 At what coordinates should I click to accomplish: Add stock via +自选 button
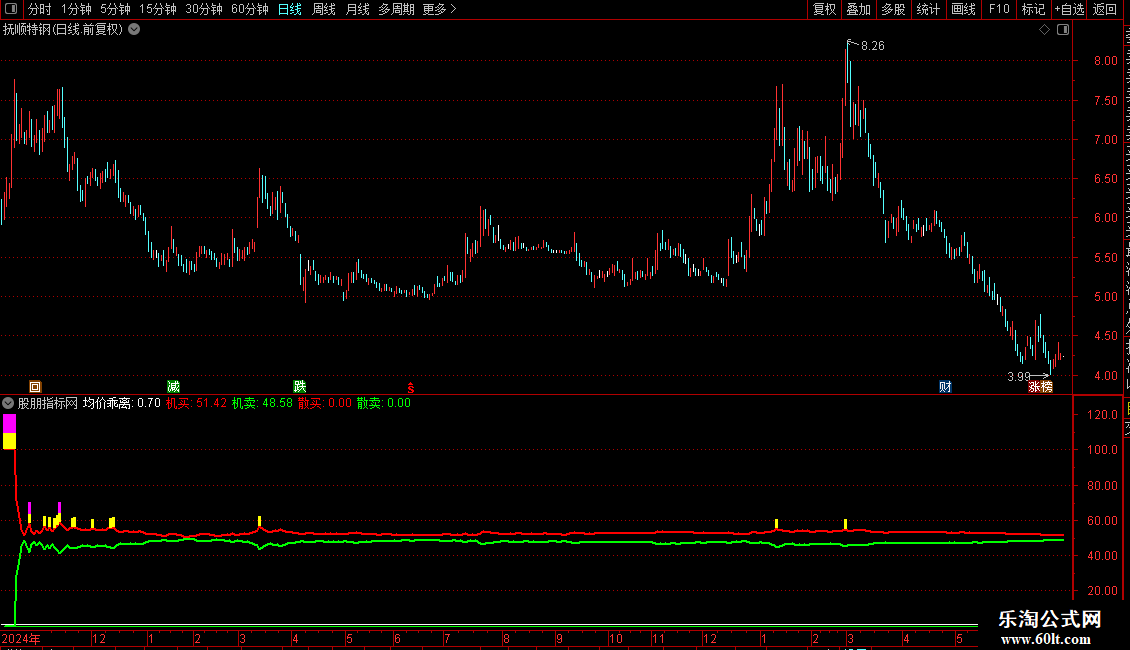click(1069, 9)
